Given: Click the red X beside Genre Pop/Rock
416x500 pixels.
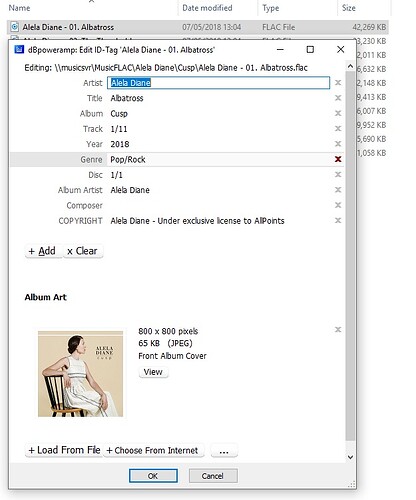Looking at the screenshot, I should pyautogui.click(x=338, y=159).
